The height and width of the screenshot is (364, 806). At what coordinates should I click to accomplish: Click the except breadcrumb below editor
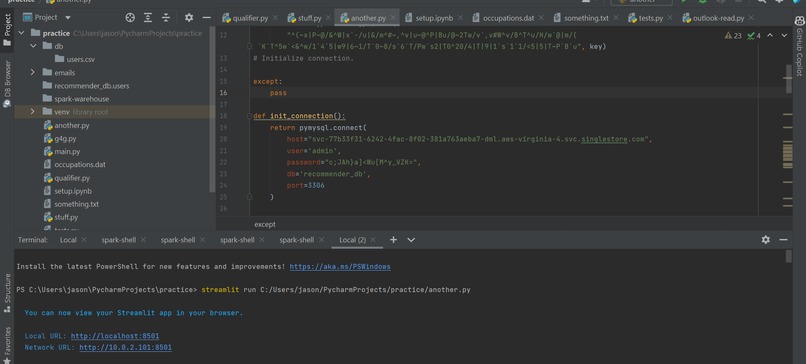pos(265,224)
